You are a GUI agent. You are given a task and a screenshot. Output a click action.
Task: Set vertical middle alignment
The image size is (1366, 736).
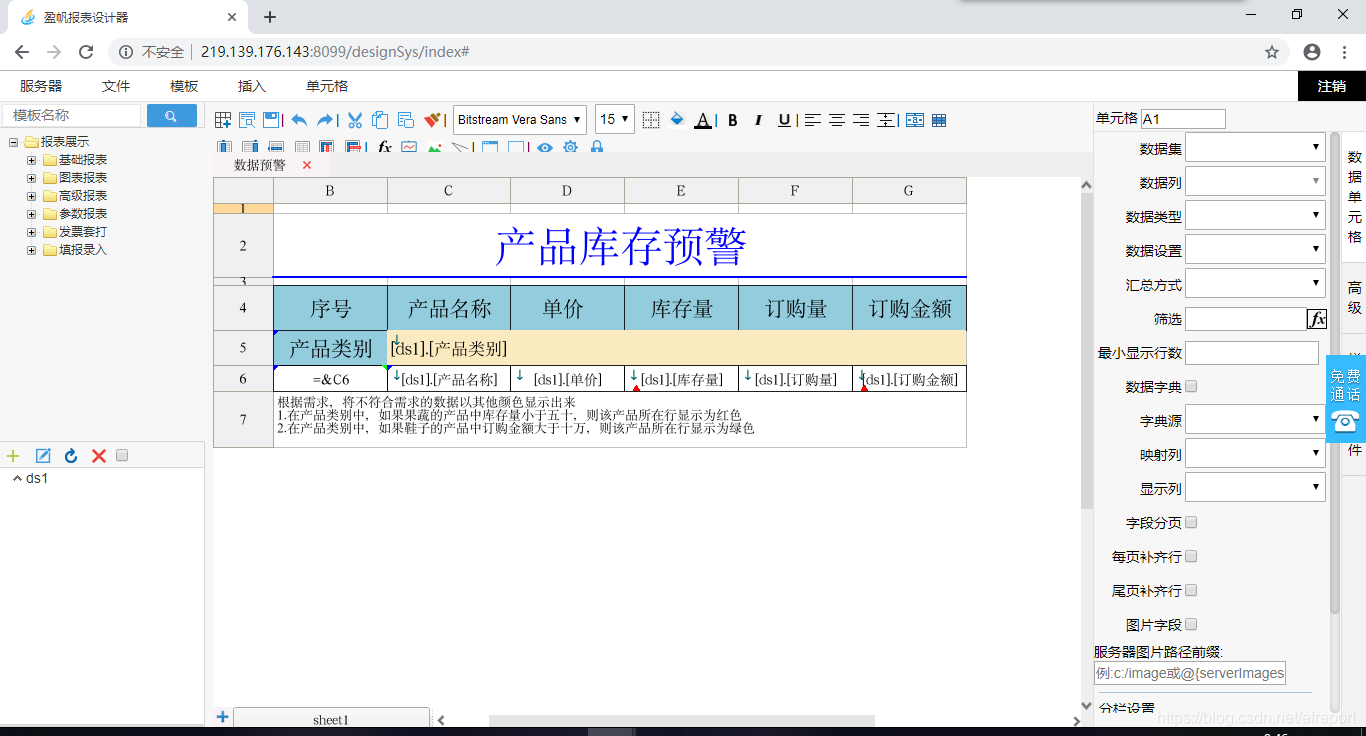(885, 120)
